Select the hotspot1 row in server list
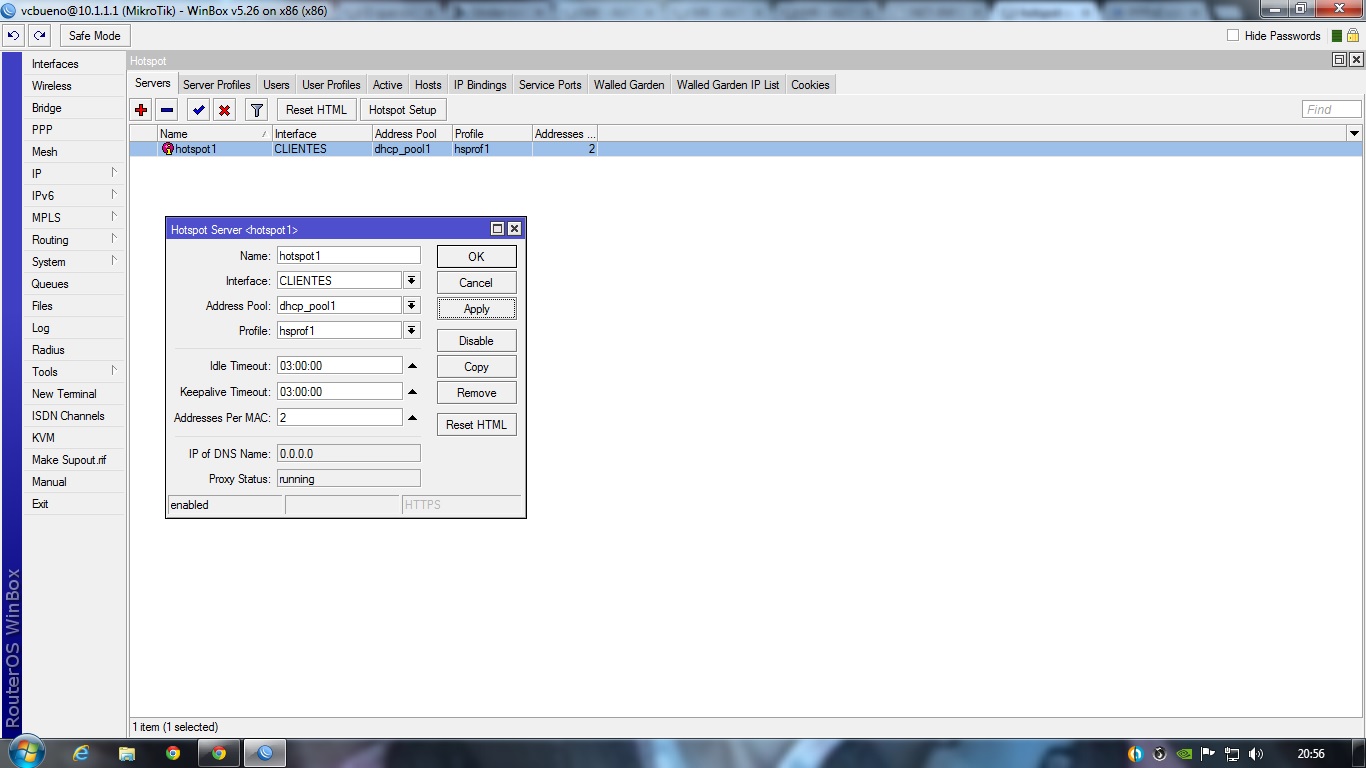This screenshot has height=768, width=1366. coord(746,149)
